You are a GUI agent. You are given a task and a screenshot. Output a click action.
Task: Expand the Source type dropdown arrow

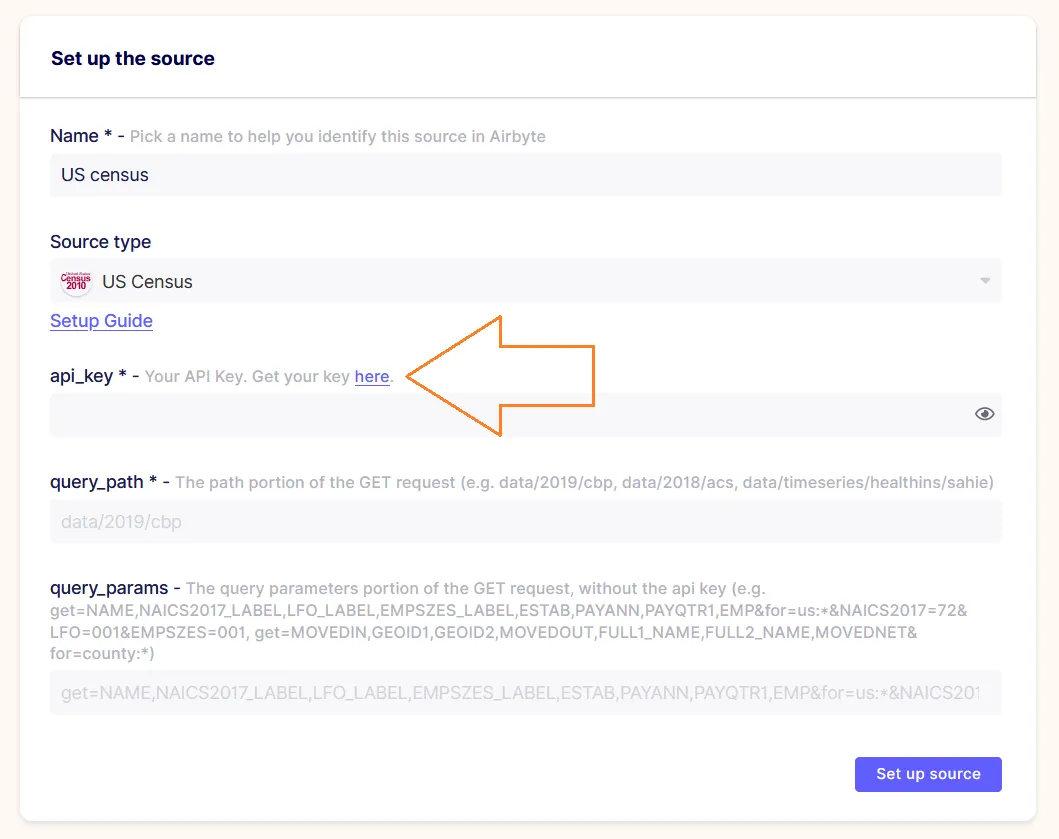coord(985,280)
